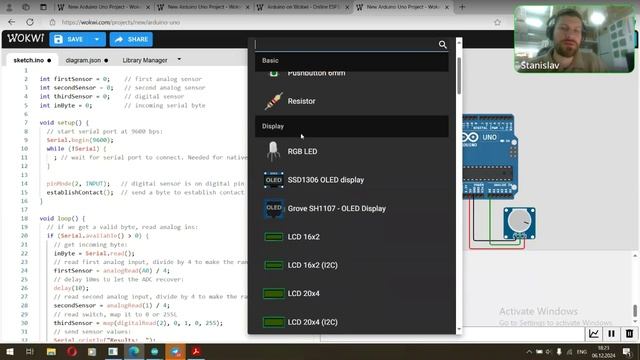
Task: Add Grove SH1107 OLED Display
Action: click(351, 209)
